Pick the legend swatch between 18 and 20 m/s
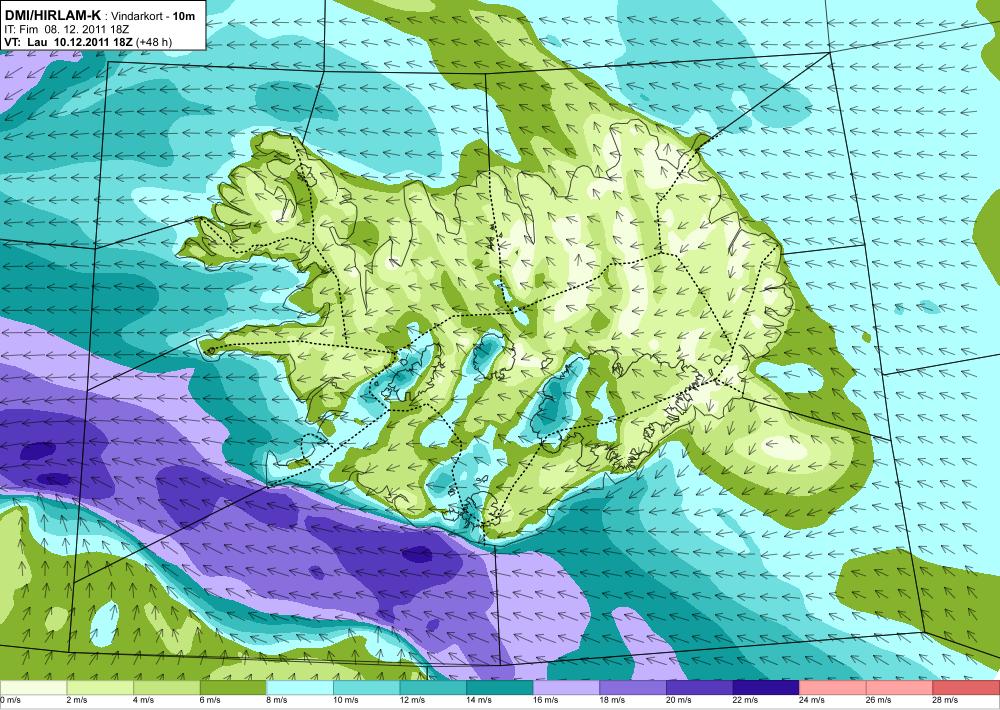 pyautogui.click(x=633, y=688)
